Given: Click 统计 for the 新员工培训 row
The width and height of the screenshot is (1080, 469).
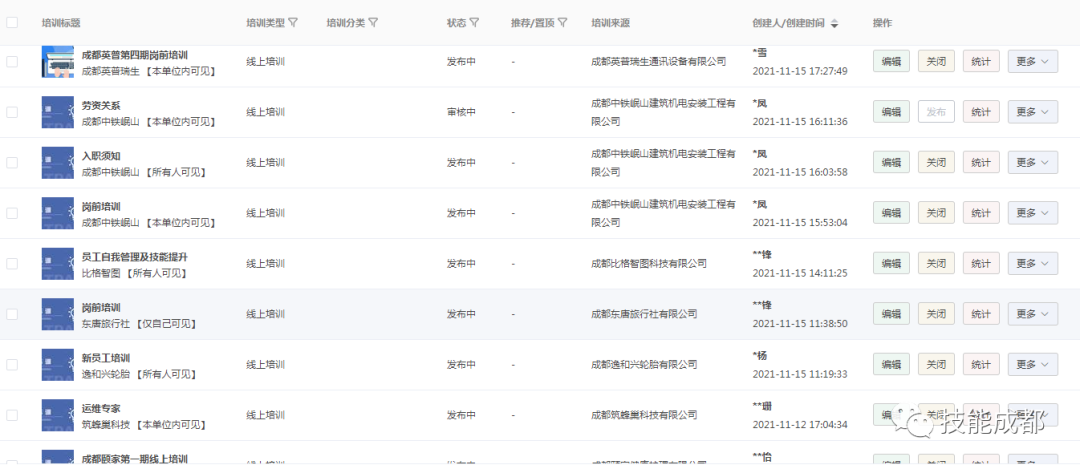Looking at the screenshot, I should pyautogui.click(x=981, y=364).
